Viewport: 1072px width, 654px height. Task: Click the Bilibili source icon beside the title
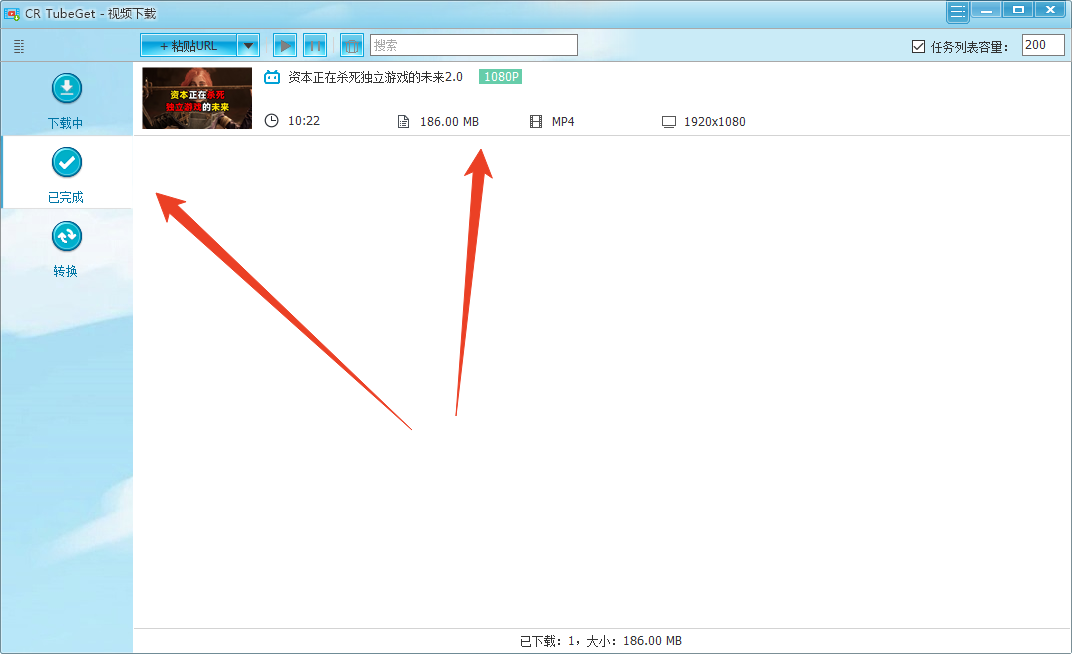pos(272,77)
